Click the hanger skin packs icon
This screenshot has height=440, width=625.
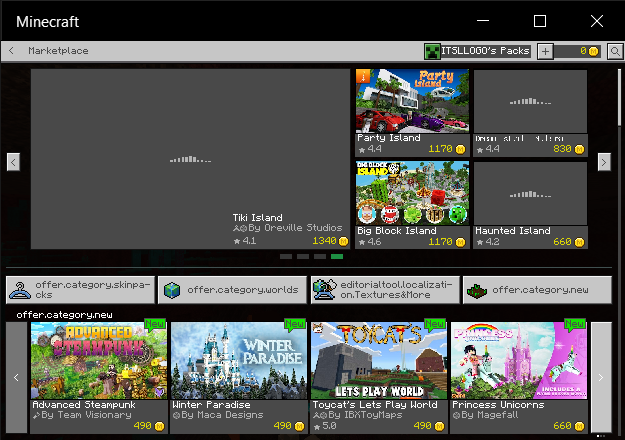pos(20,290)
